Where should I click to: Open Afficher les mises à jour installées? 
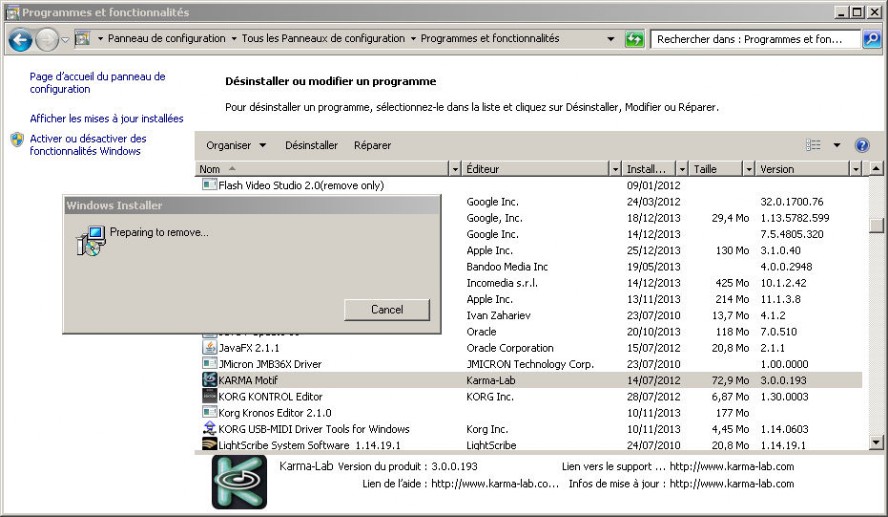106,118
